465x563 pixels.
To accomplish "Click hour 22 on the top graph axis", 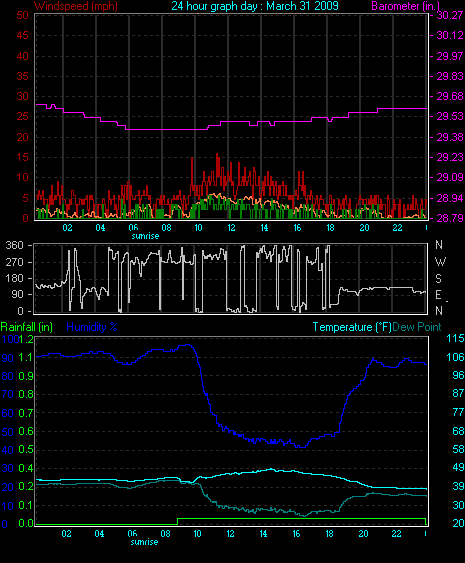I will (x=397, y=228).
